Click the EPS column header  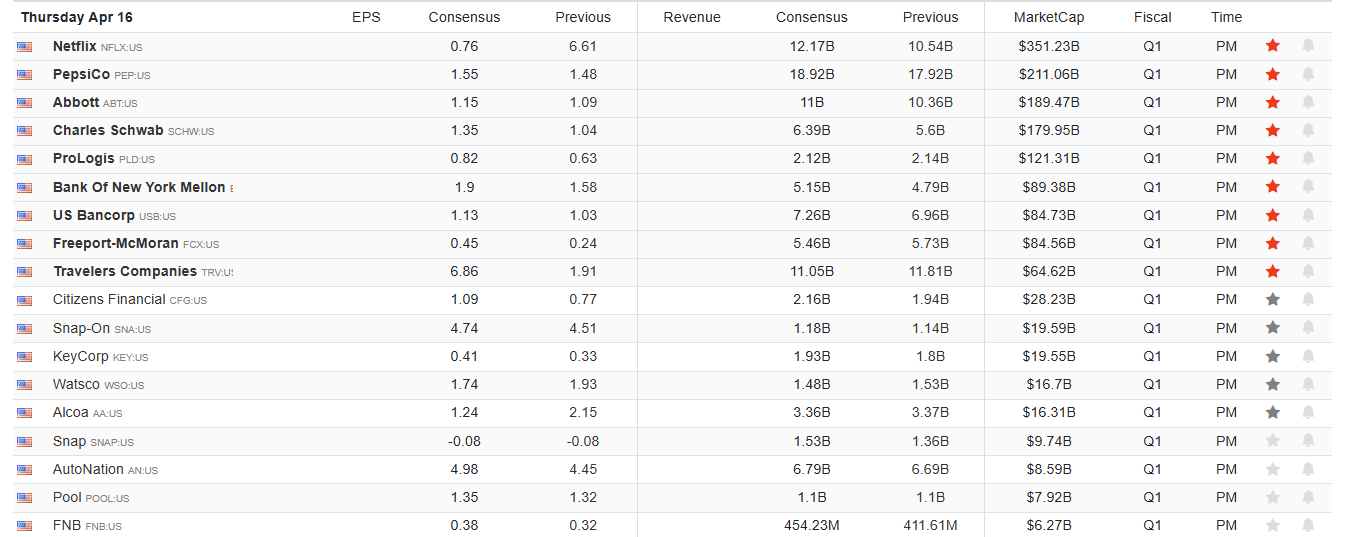(366, 17)
